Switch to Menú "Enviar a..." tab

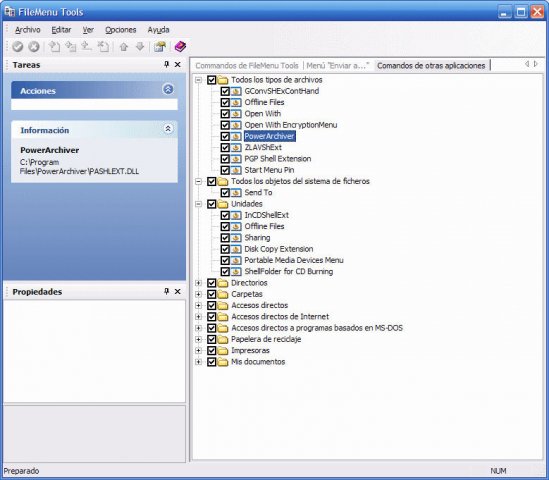coord(338,65)
